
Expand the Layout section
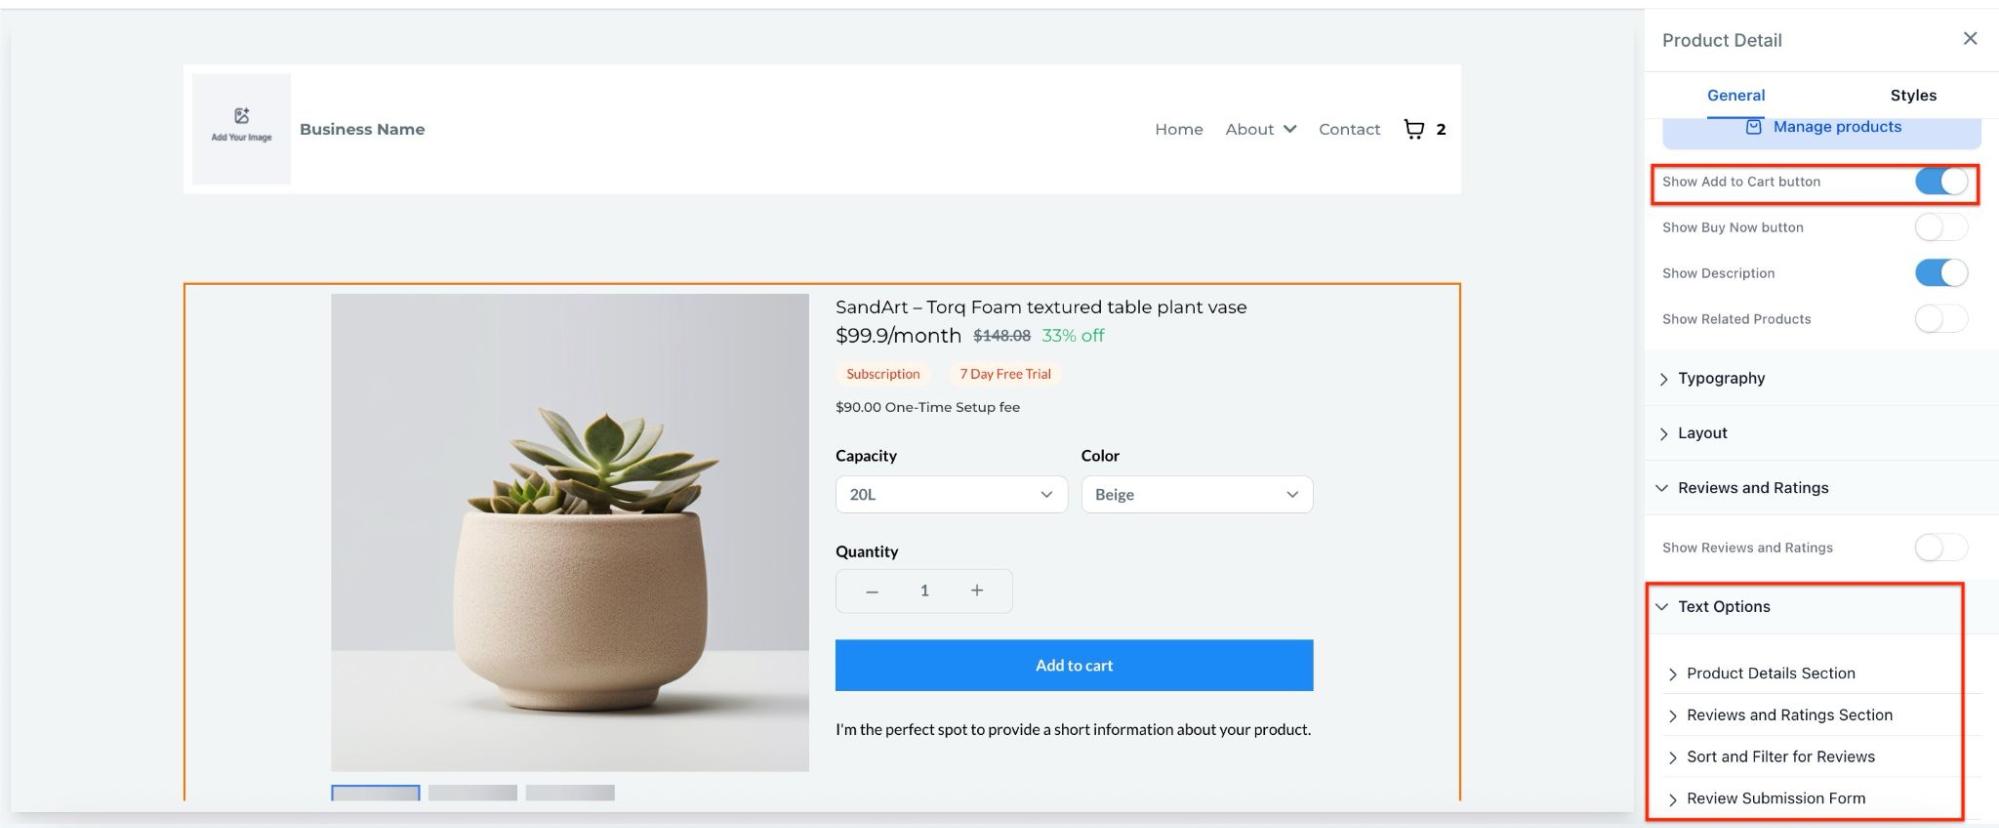(x=1702, y=433)
